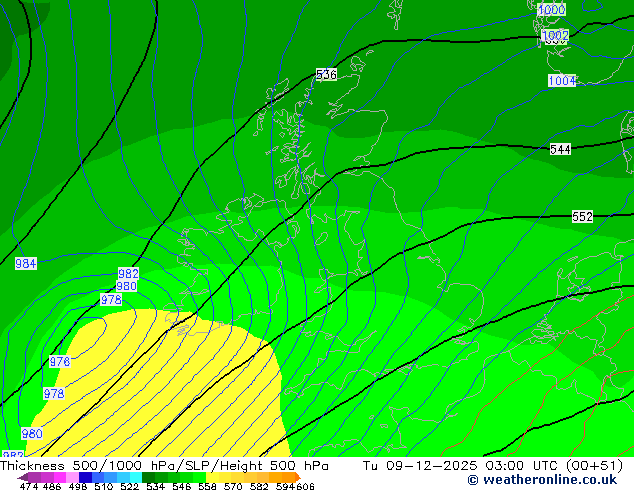Click the 558 legend scale value
Image resolution: width=634 pixels, height=490 pixels.
pos(207,486)
